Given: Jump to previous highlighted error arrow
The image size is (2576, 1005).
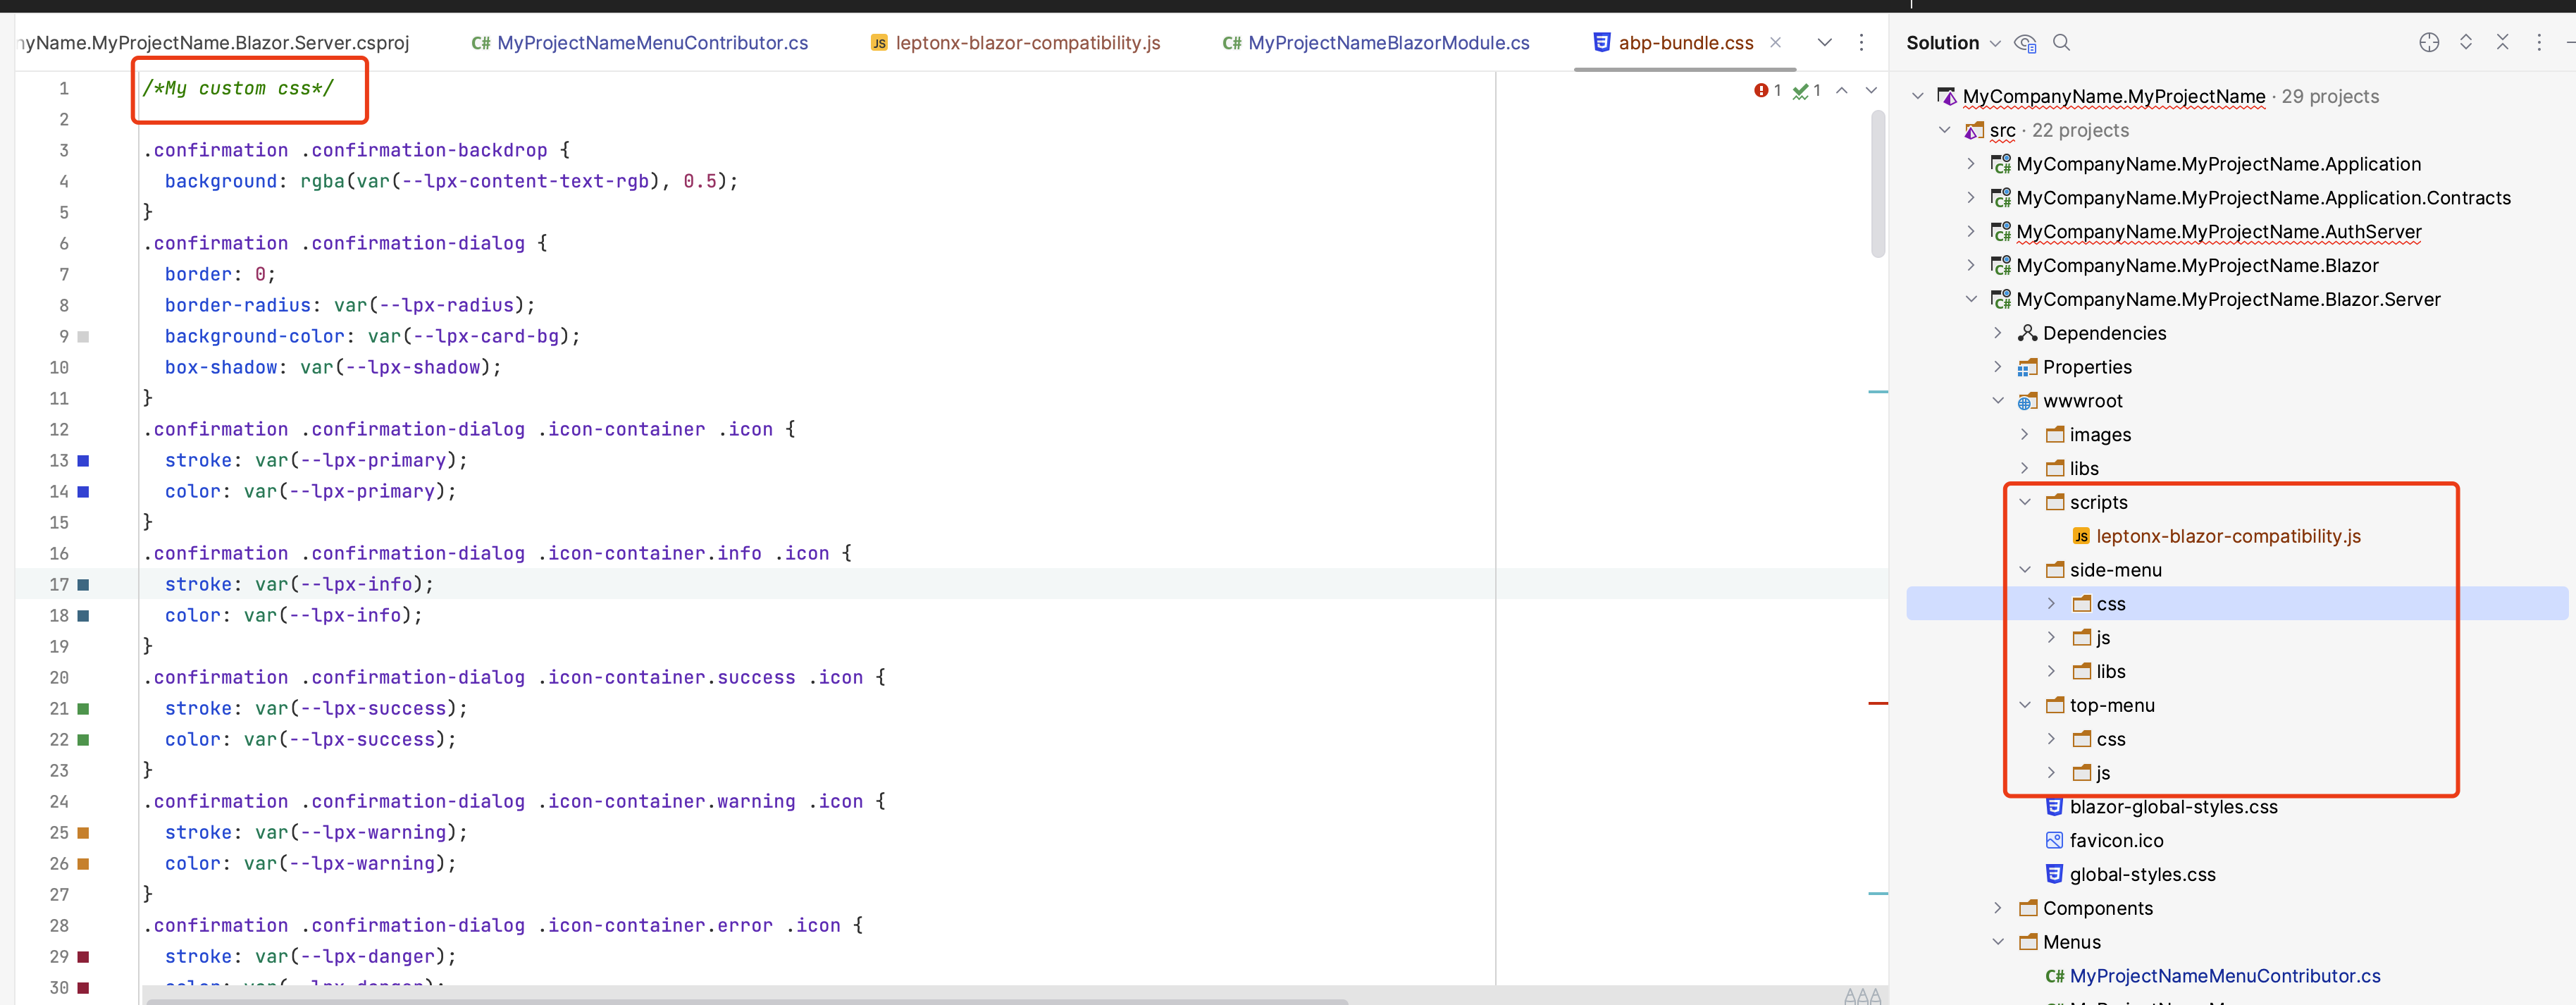Looking at the screenshot, I should 1842,91.
